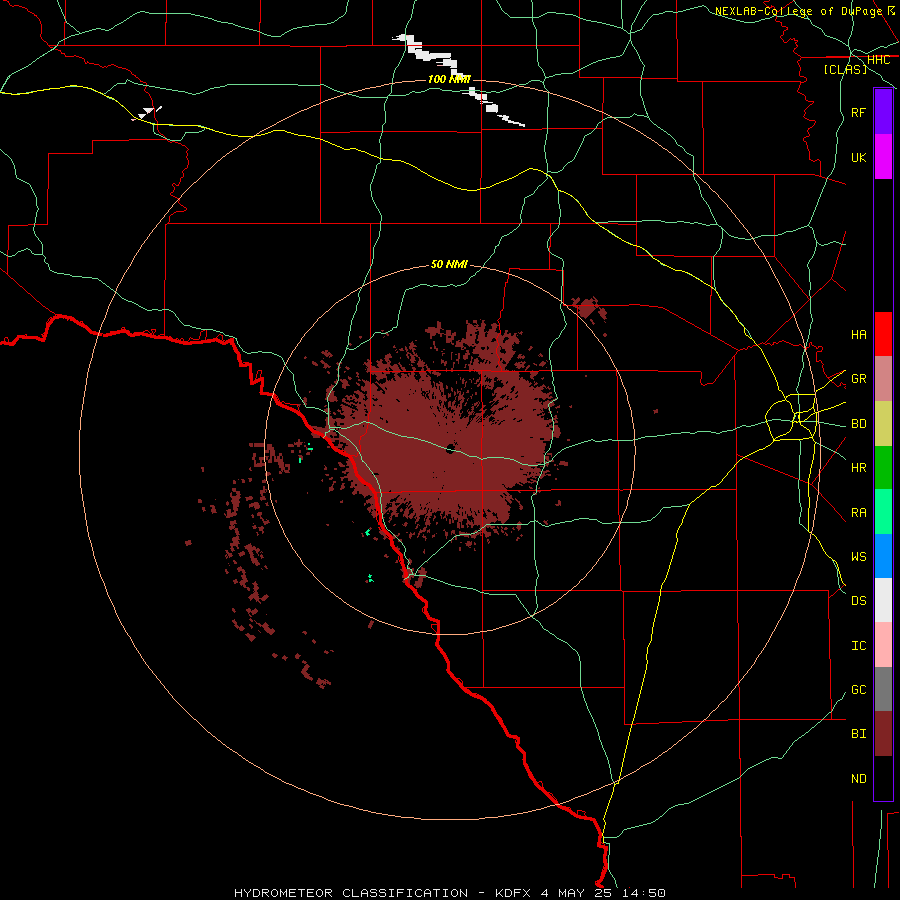Viewport: 900px width, 900px height.
Task: Click the light pink IC legend swatch
Action: 883,645
